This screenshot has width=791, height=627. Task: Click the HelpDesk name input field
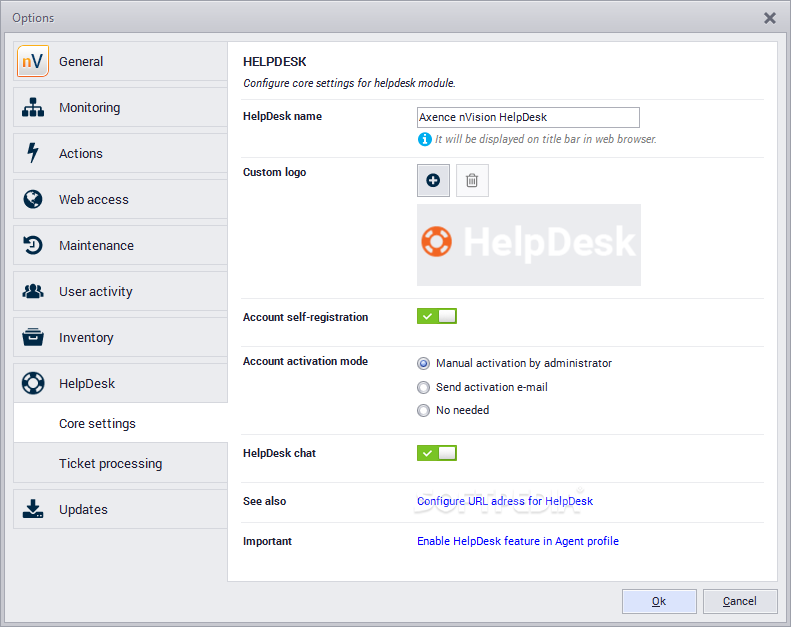pos(528,117)
